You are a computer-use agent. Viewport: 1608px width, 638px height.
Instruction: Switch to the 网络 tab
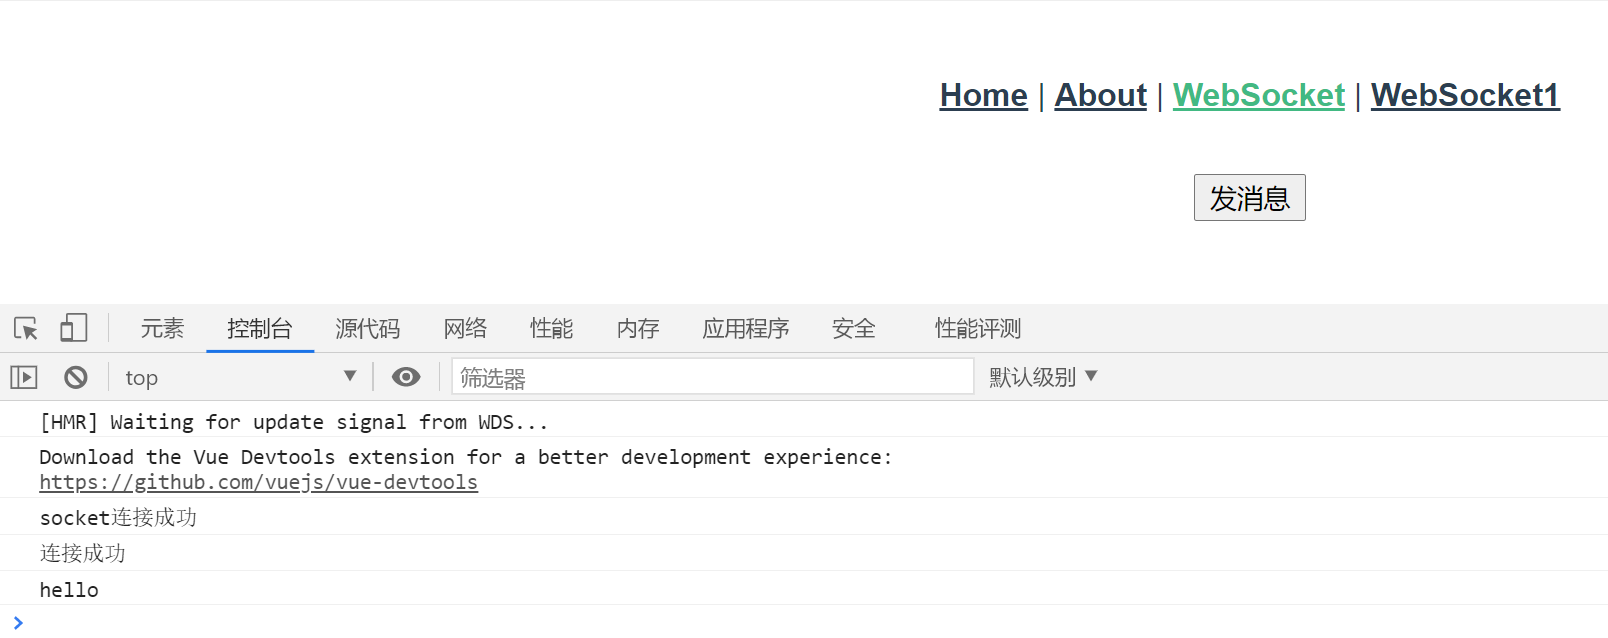[465, 328]
